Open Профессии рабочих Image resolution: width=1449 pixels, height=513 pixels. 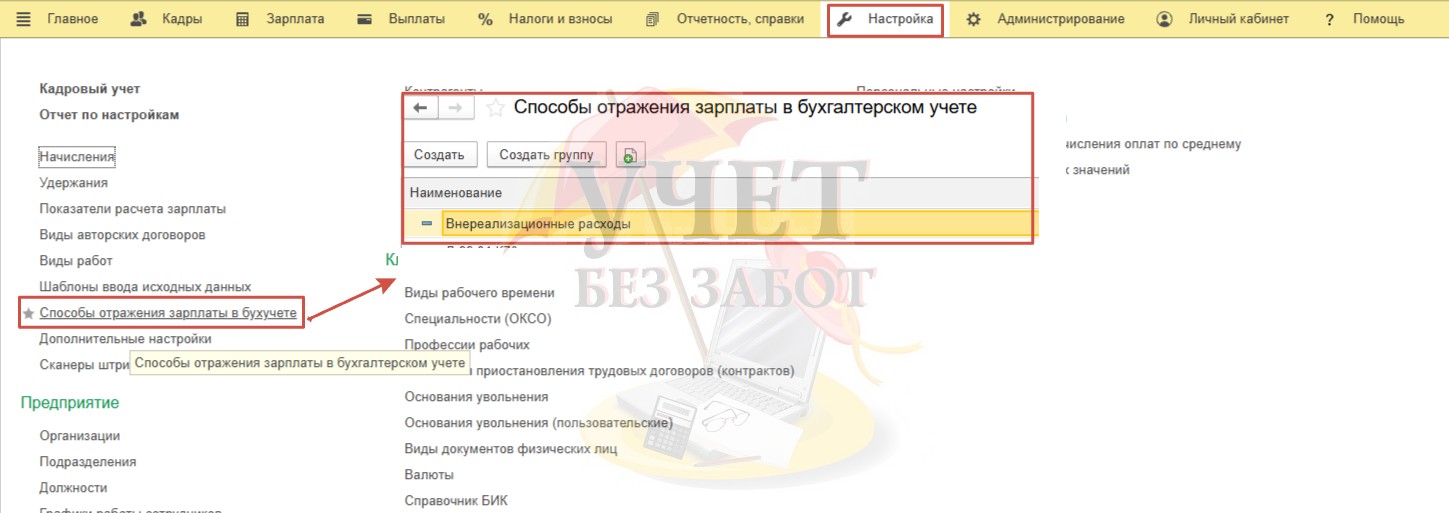[467, 344]
